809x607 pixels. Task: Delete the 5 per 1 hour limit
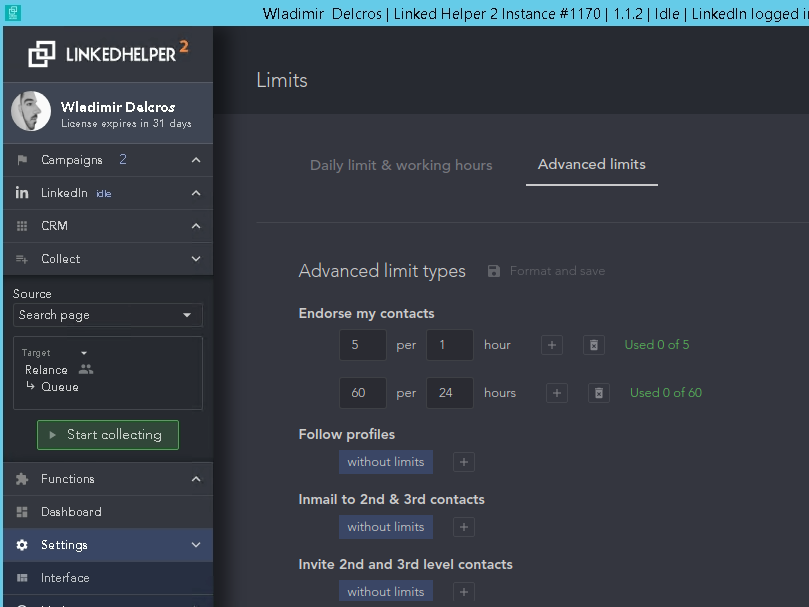coord(594,345)
